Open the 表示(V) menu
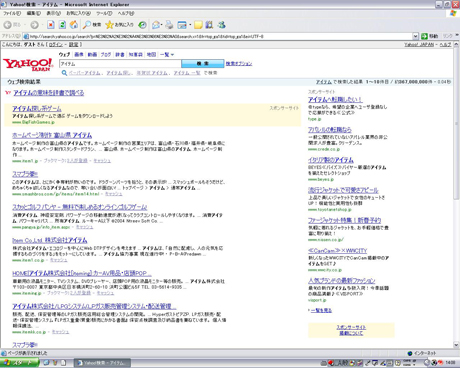Screen dimensions: 460x368 coord(53,13)
